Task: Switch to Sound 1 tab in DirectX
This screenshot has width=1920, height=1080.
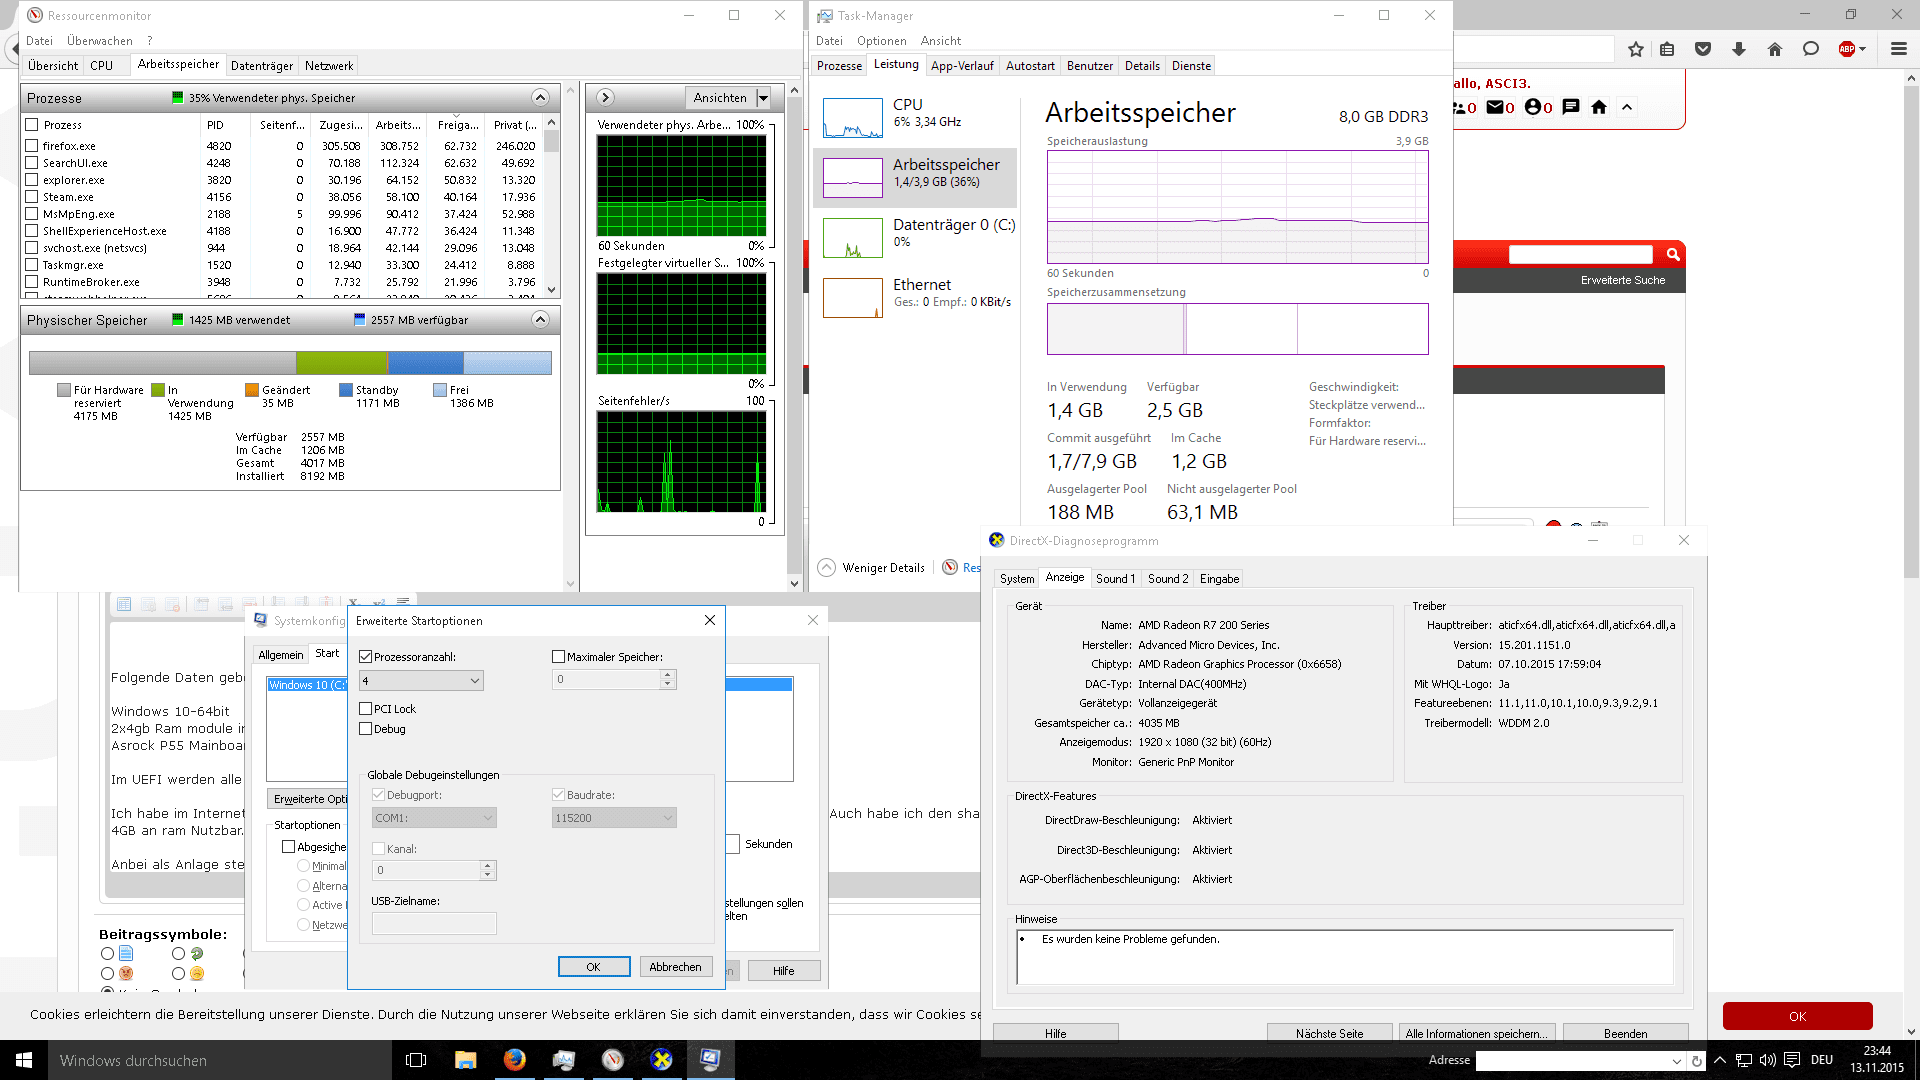Action: (x=1115, y=579)
